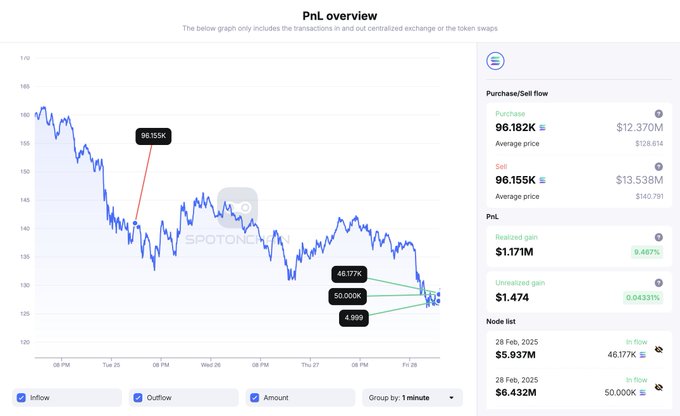Click the Spot On Chain watermark logo
This screenshot has height=416, width=680.
click(x=237, y=207)
